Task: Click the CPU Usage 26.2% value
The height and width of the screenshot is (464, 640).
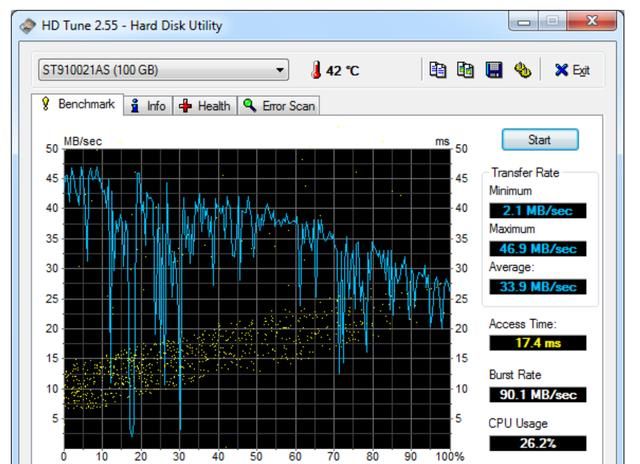Action: 537,443
